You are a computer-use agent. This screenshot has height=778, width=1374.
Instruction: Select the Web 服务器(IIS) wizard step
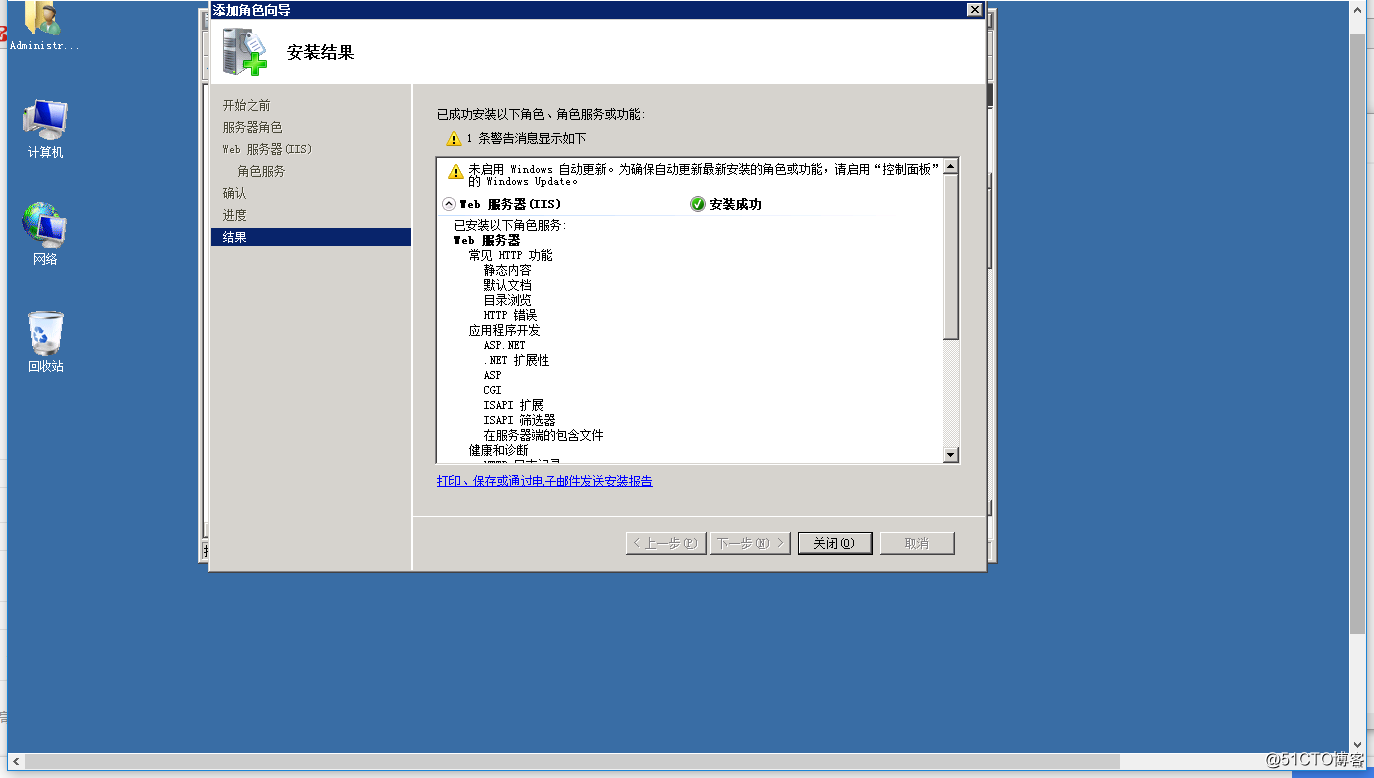[267, 149]
